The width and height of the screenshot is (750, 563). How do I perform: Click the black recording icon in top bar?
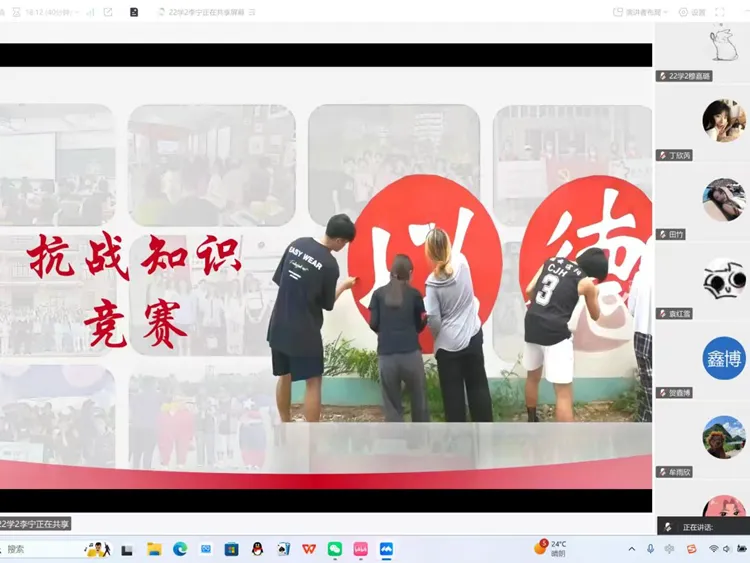click(134, 12)
